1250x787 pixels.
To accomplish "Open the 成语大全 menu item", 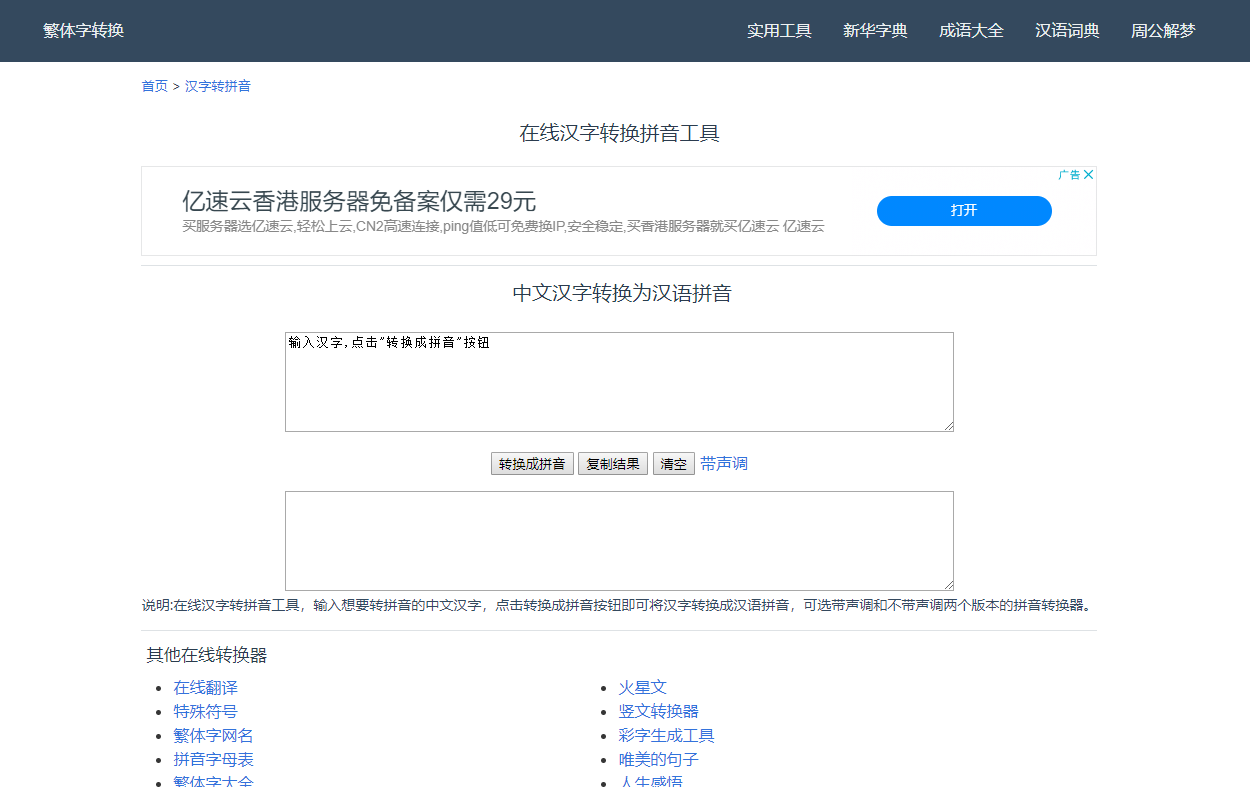I will [971, 31].
